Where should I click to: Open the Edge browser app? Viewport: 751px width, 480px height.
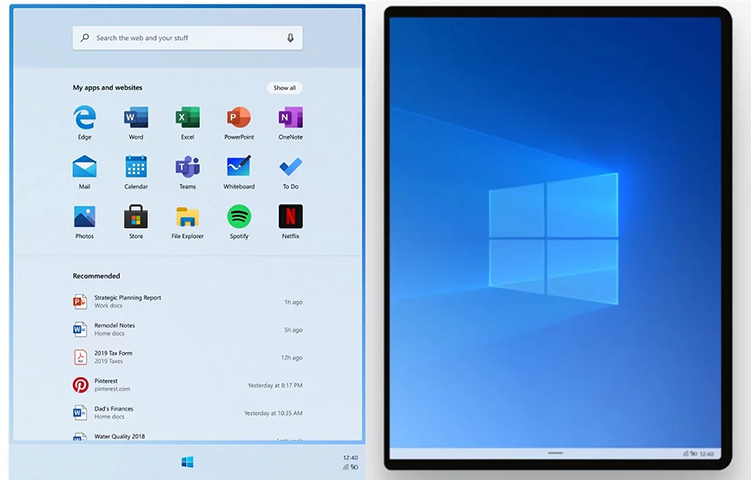[x=84, y=117]
